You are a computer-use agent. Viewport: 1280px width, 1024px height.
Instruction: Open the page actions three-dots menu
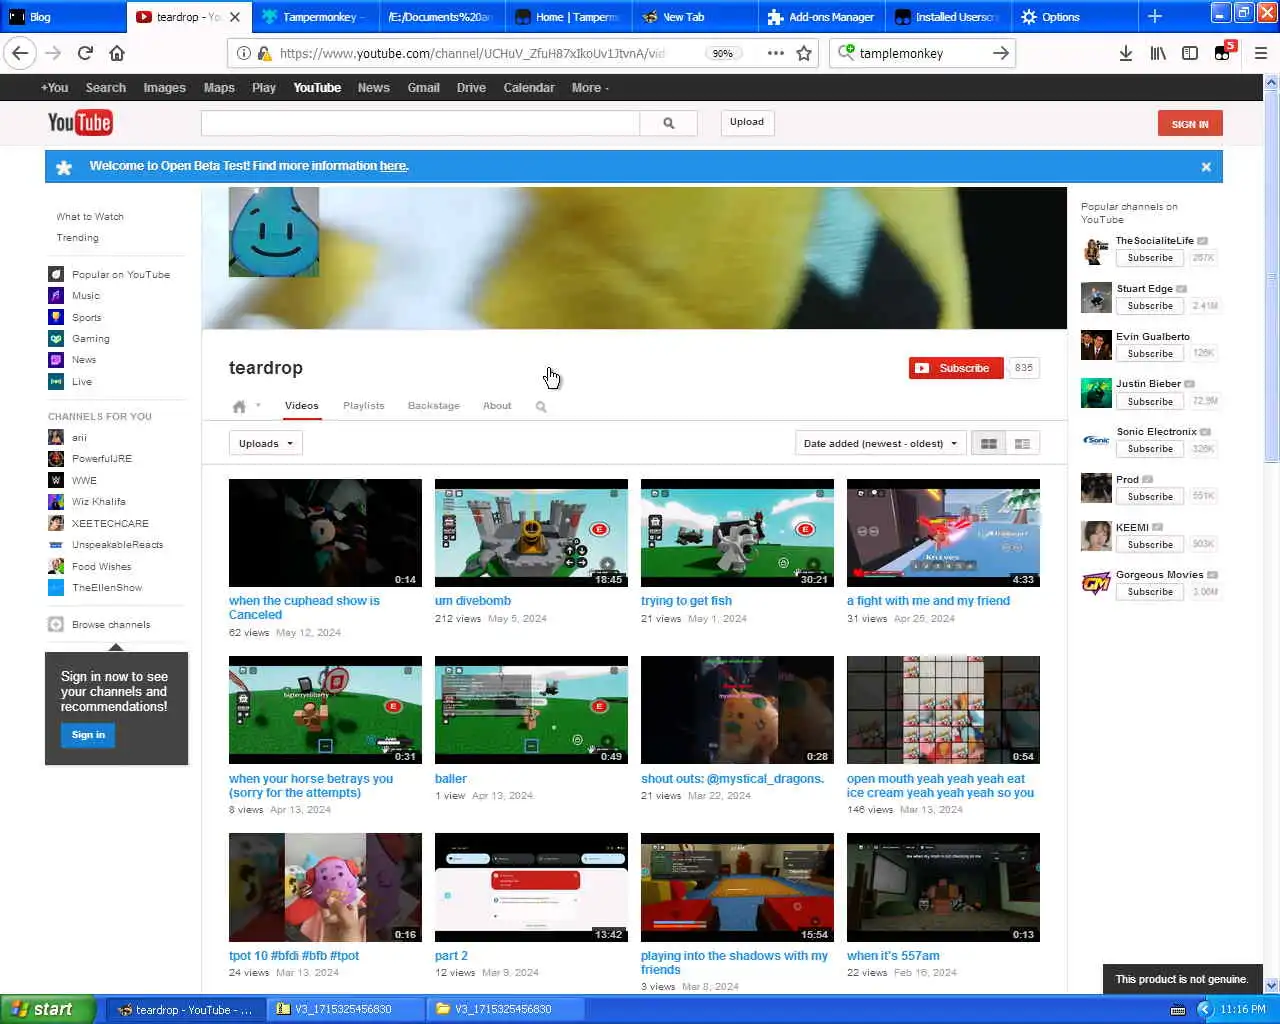[776, 53]
